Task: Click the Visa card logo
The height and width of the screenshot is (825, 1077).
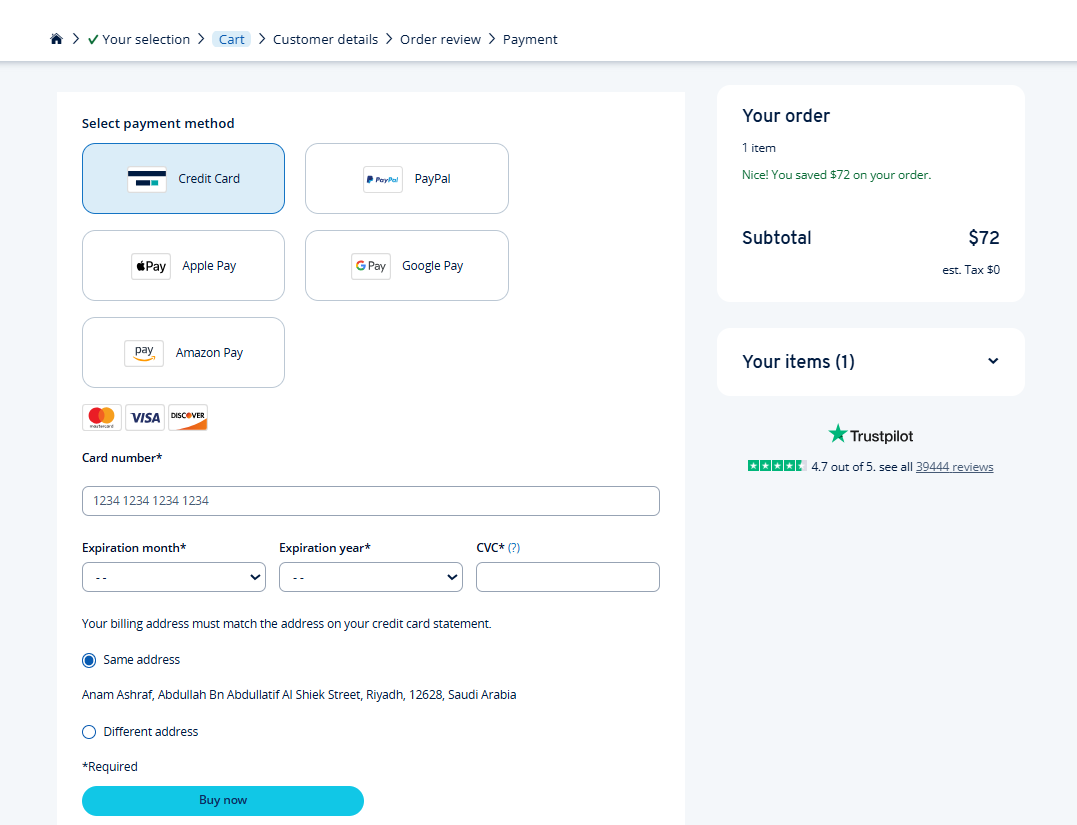Action: pos(145,418)
